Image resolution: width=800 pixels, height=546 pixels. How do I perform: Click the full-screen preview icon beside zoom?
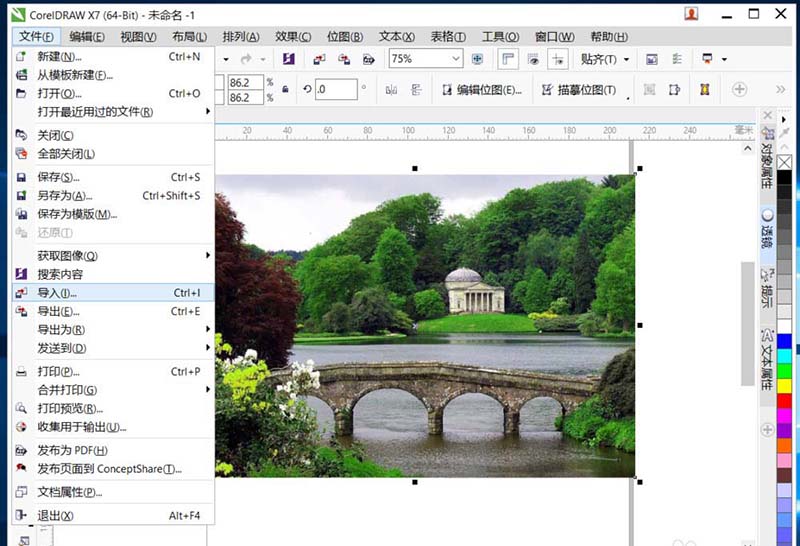[477, 59]
